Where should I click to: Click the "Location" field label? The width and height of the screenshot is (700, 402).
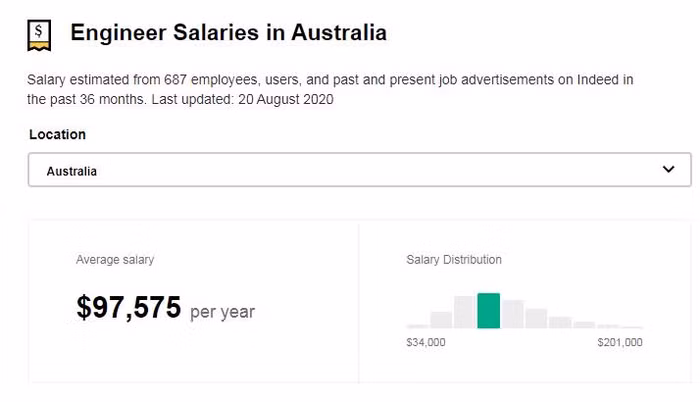tap(57, 134)
